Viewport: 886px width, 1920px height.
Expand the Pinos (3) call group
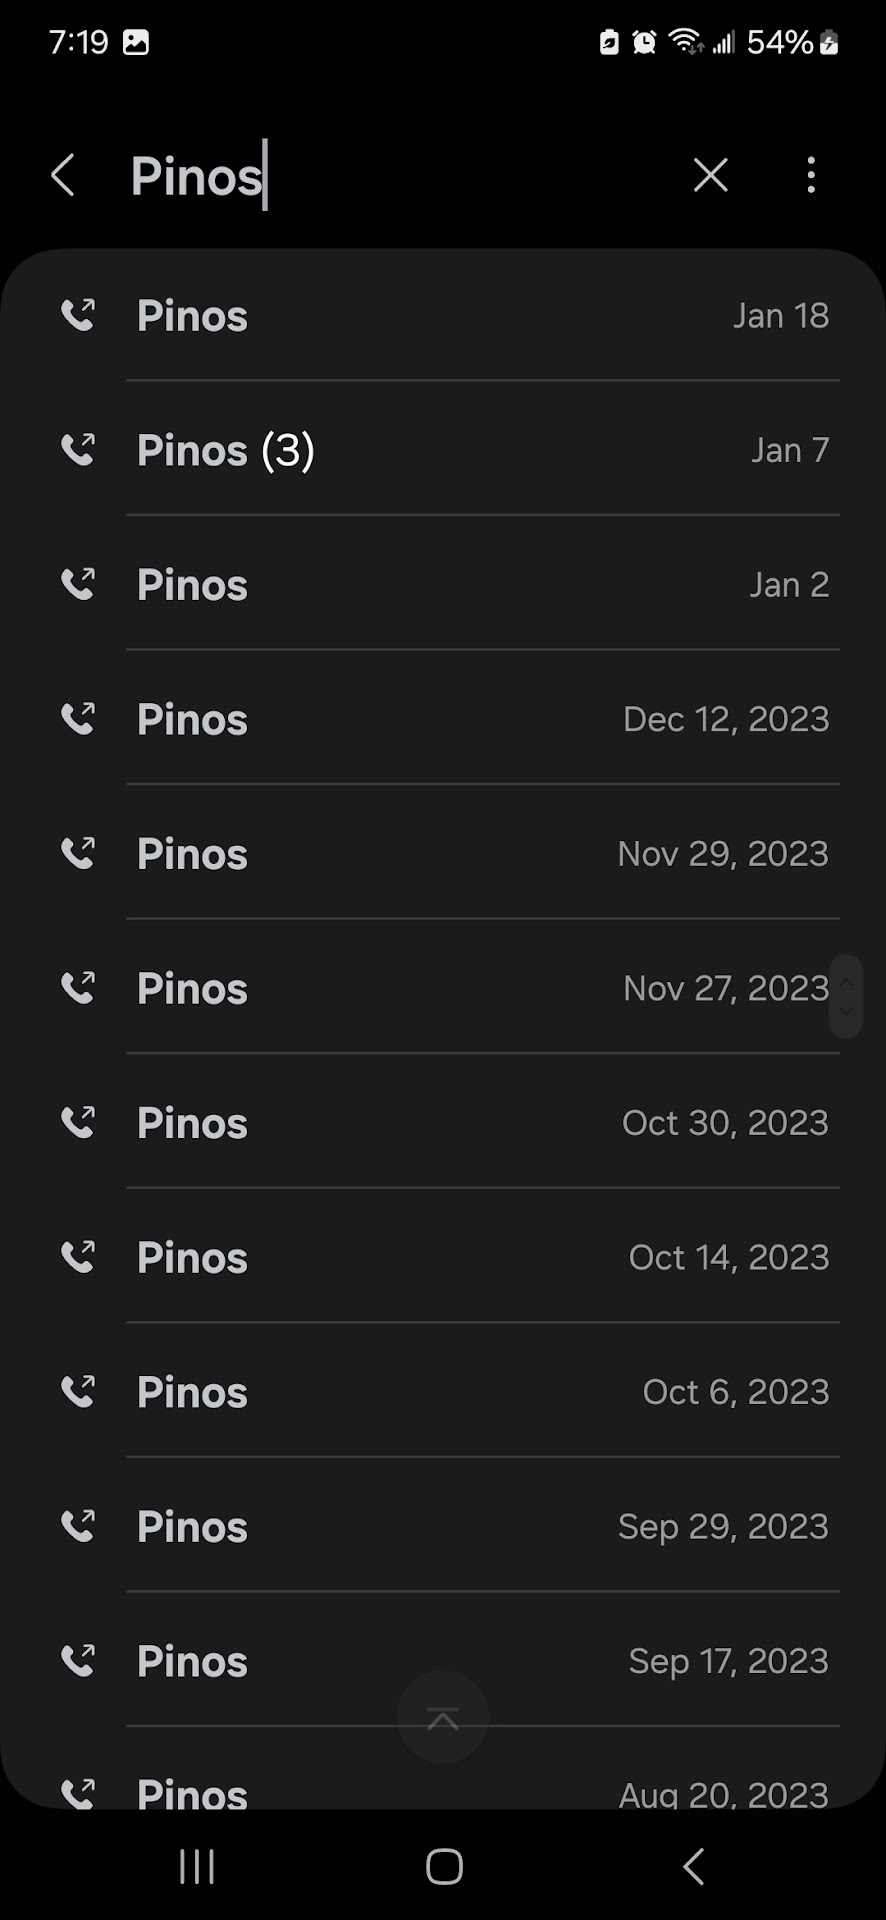pos(226,450)
